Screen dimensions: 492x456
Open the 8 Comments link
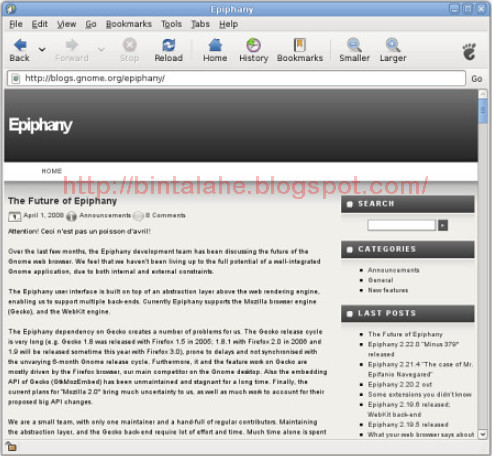coord(165,215)
